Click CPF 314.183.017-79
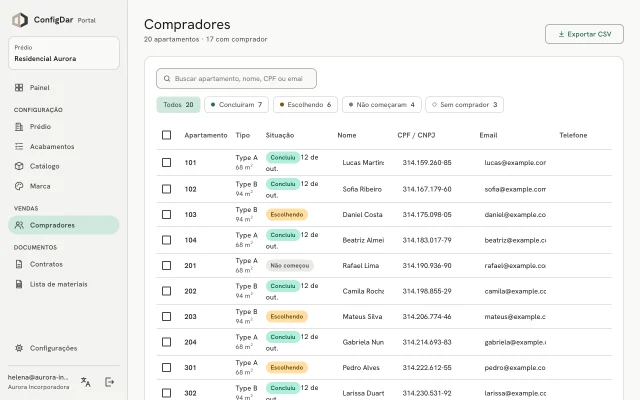The width and height of the screenshot is (640, 400). pos(427,240)
